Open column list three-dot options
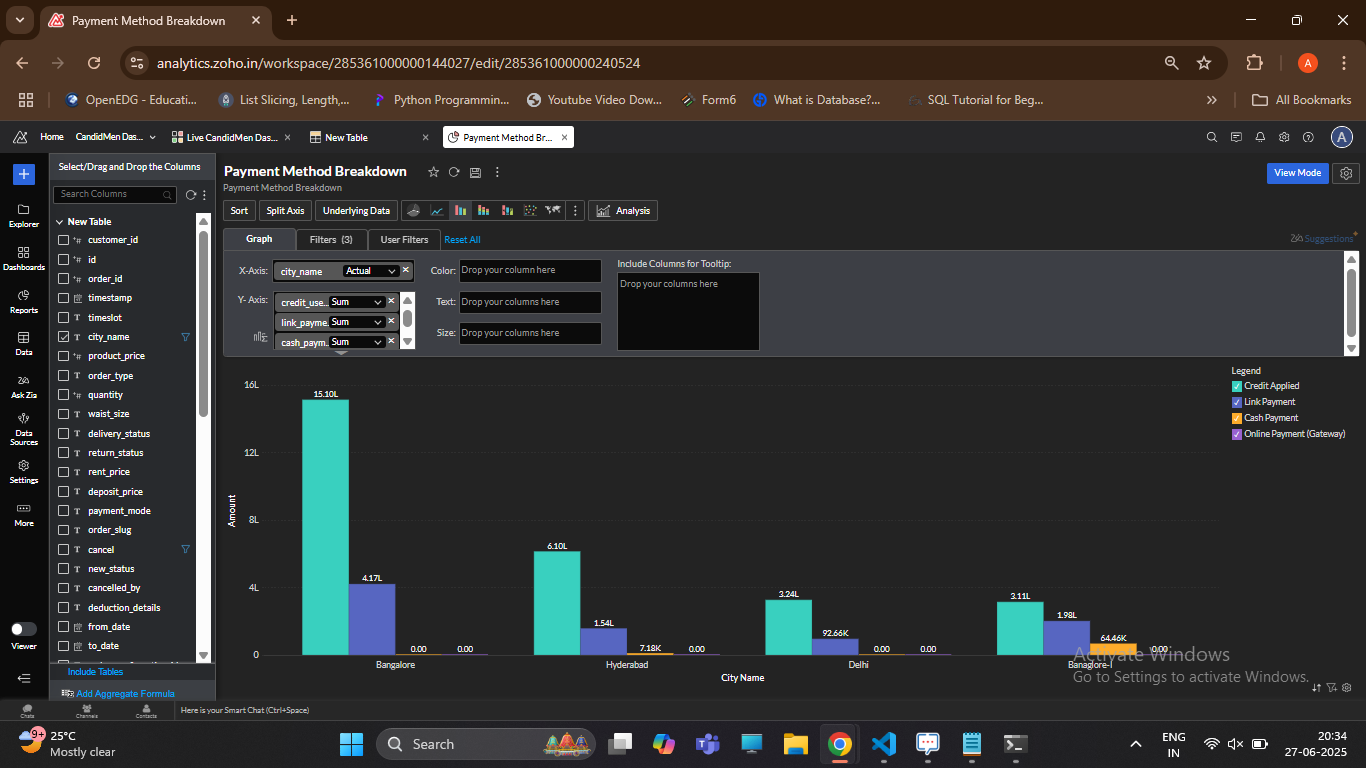This screenshot has height=768, width=1366. click(x=205, y=194)
